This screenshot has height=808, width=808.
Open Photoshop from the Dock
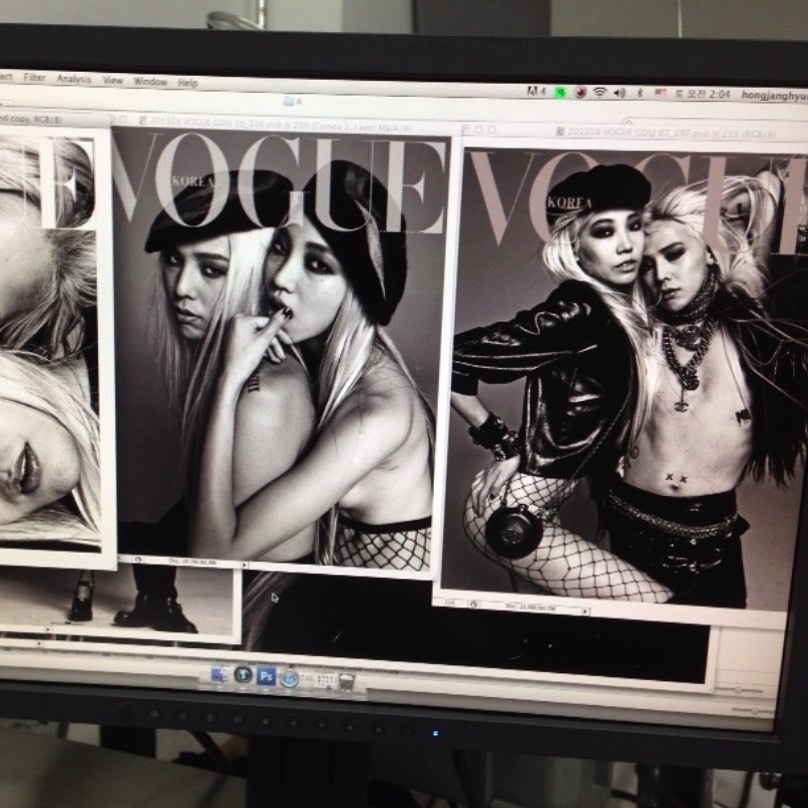pos(266,676)
